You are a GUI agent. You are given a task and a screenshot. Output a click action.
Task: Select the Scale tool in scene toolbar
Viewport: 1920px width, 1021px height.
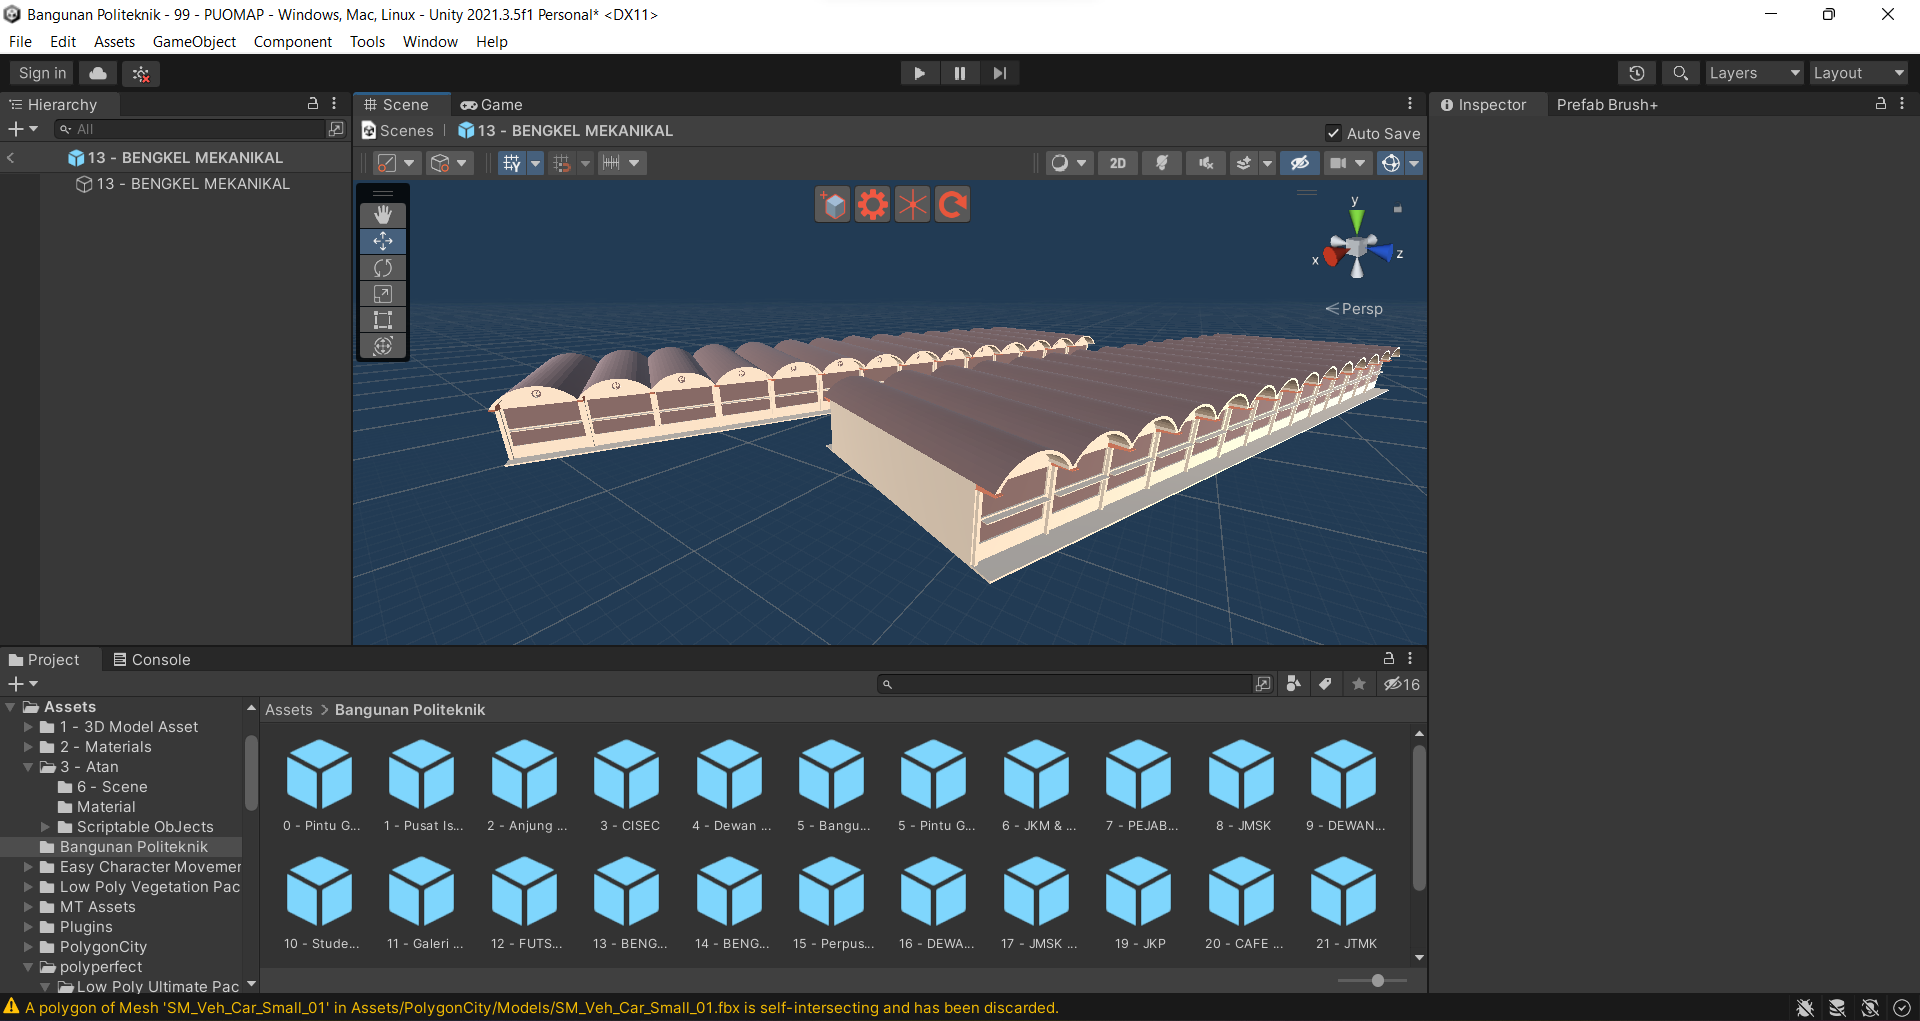click(x=383, y=294)
